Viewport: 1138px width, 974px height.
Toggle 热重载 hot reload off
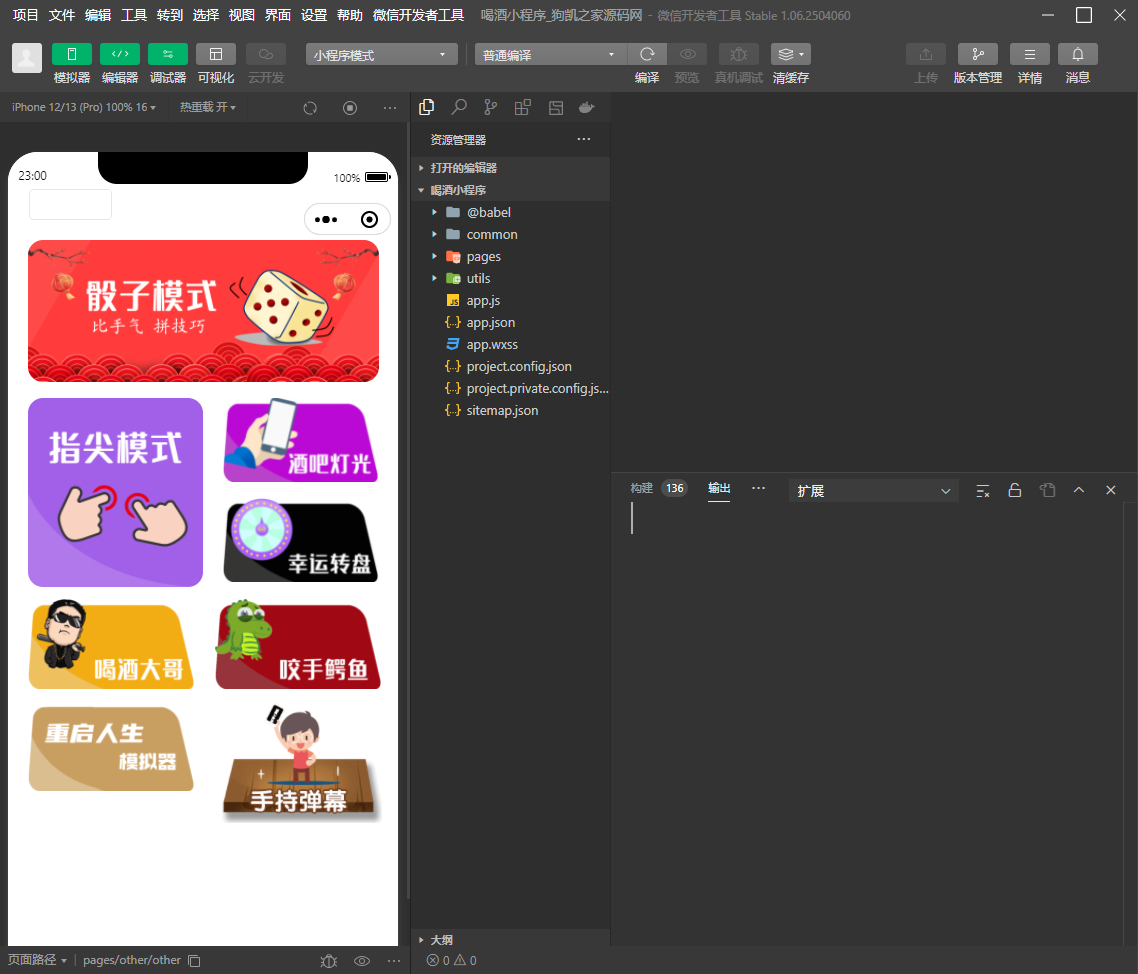point(207,107)
